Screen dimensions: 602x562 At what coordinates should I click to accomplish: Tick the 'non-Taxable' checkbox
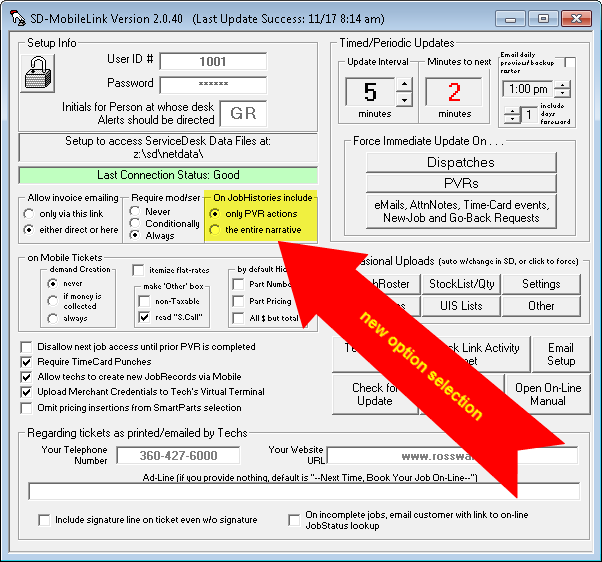coord(143,300)
